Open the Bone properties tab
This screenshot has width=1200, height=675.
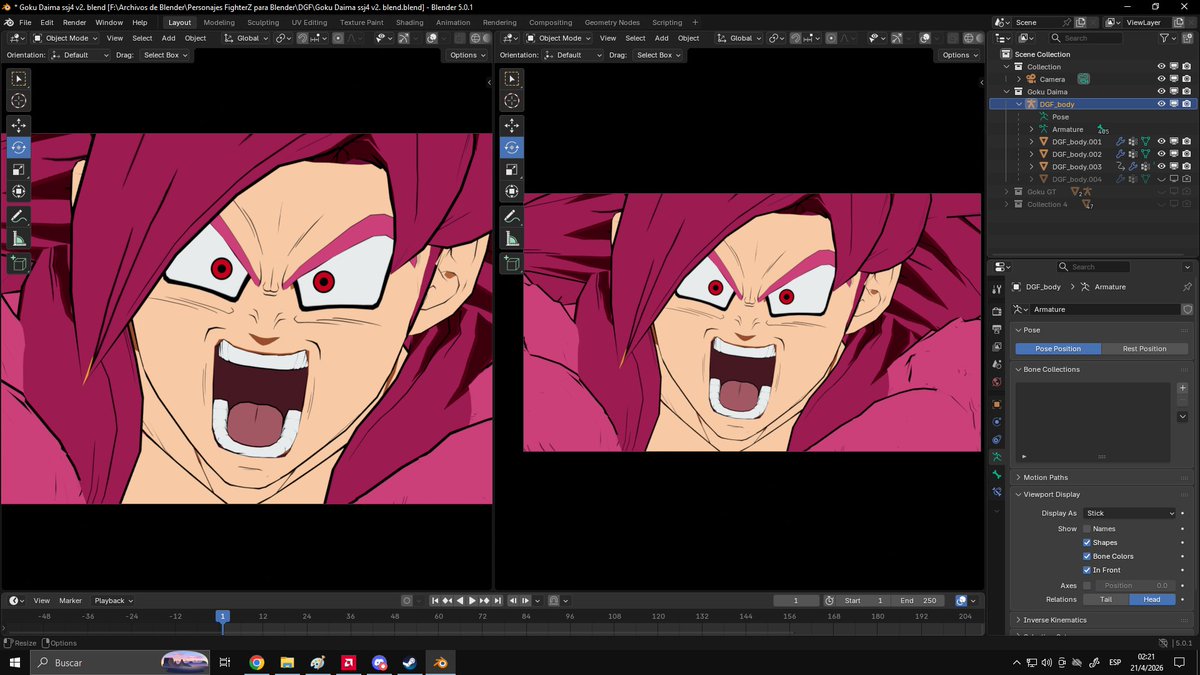coord(996,474)
